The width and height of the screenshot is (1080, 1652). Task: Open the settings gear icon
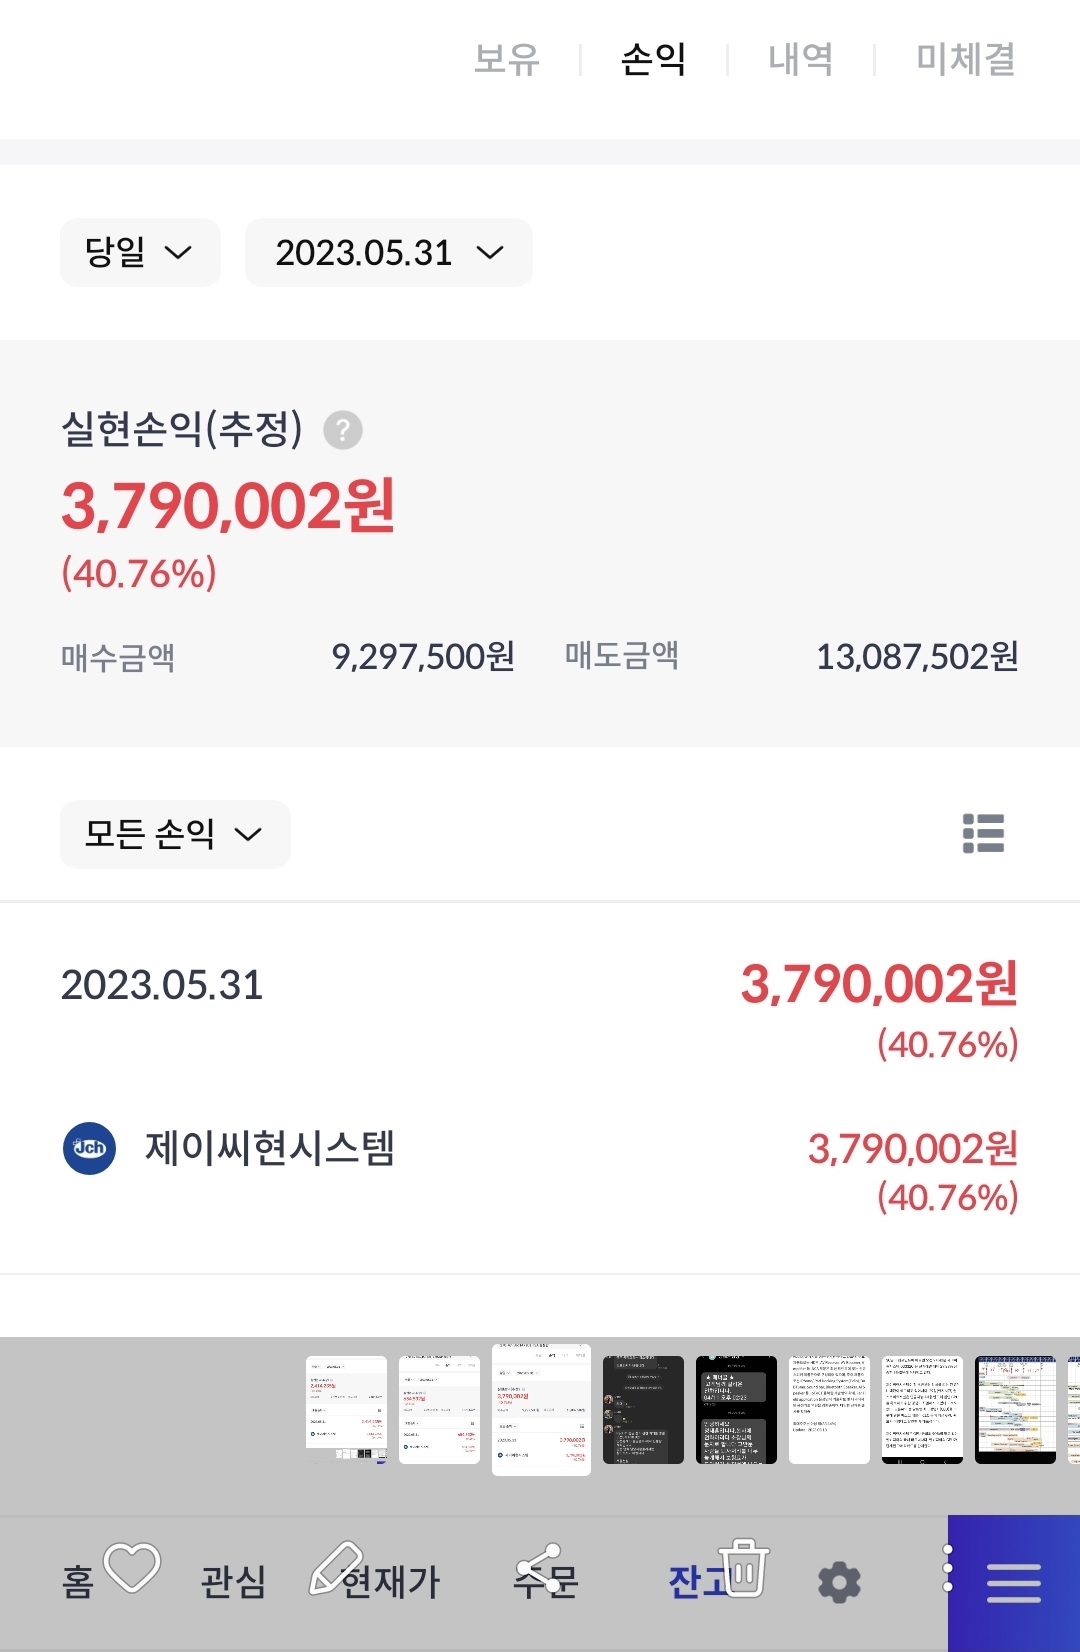pos(839,1583)
